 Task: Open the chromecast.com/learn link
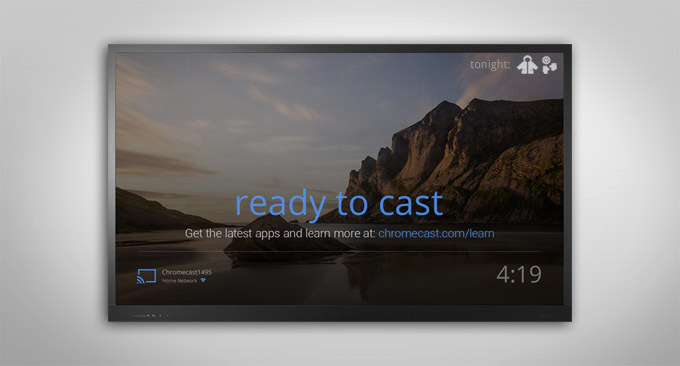pos(436,233)
